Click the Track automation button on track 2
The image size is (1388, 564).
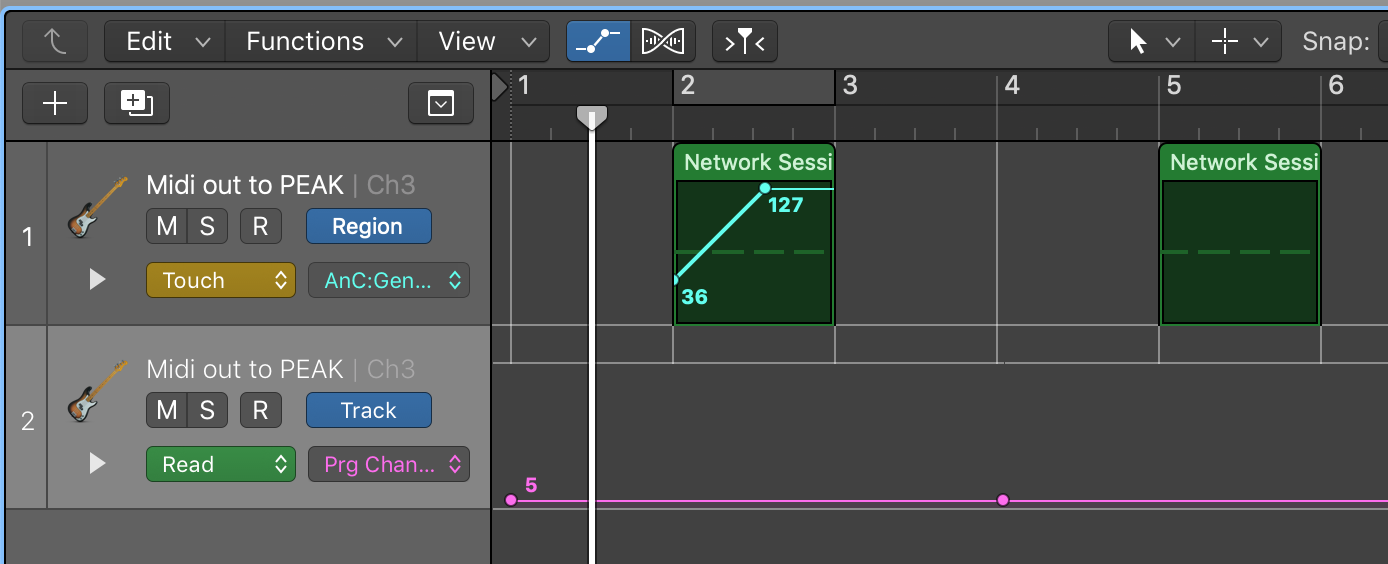(x=368, y=410)
